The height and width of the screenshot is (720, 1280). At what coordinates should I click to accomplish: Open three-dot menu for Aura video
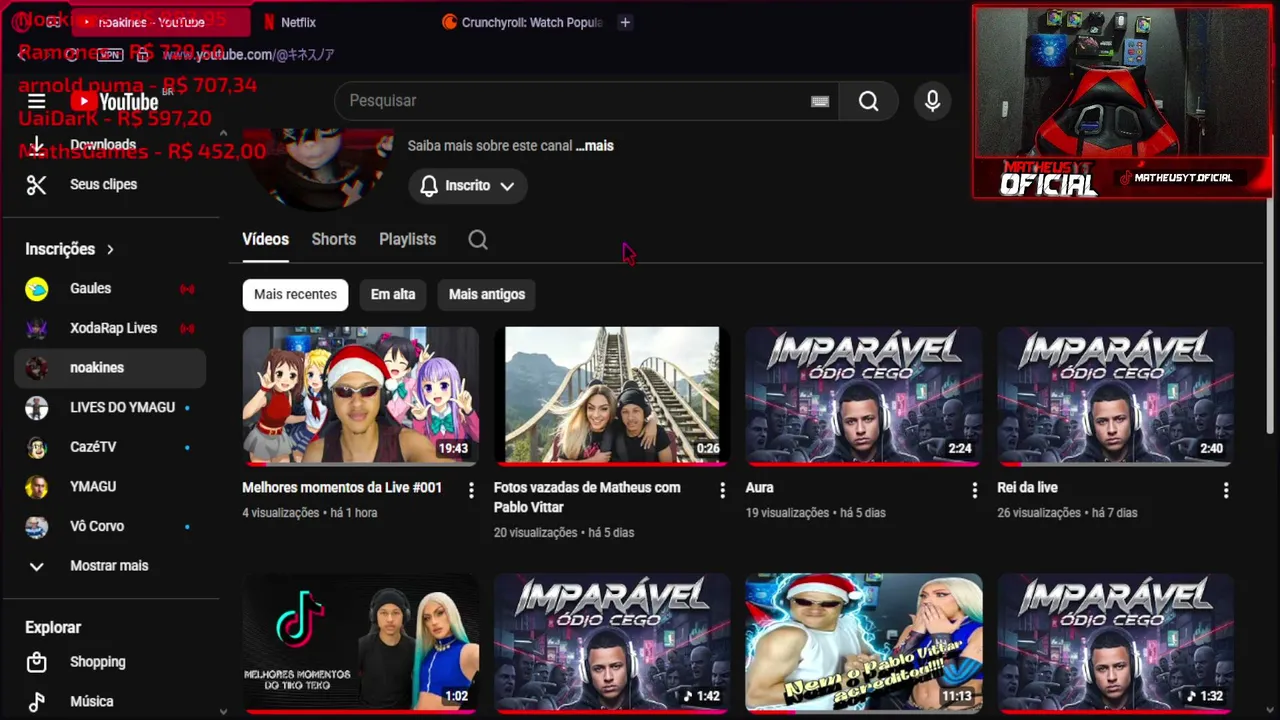click(974, 490)
